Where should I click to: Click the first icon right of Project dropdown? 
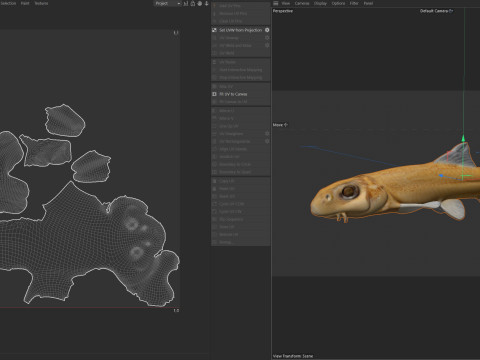pyautogui.click(x=186, y=3)
